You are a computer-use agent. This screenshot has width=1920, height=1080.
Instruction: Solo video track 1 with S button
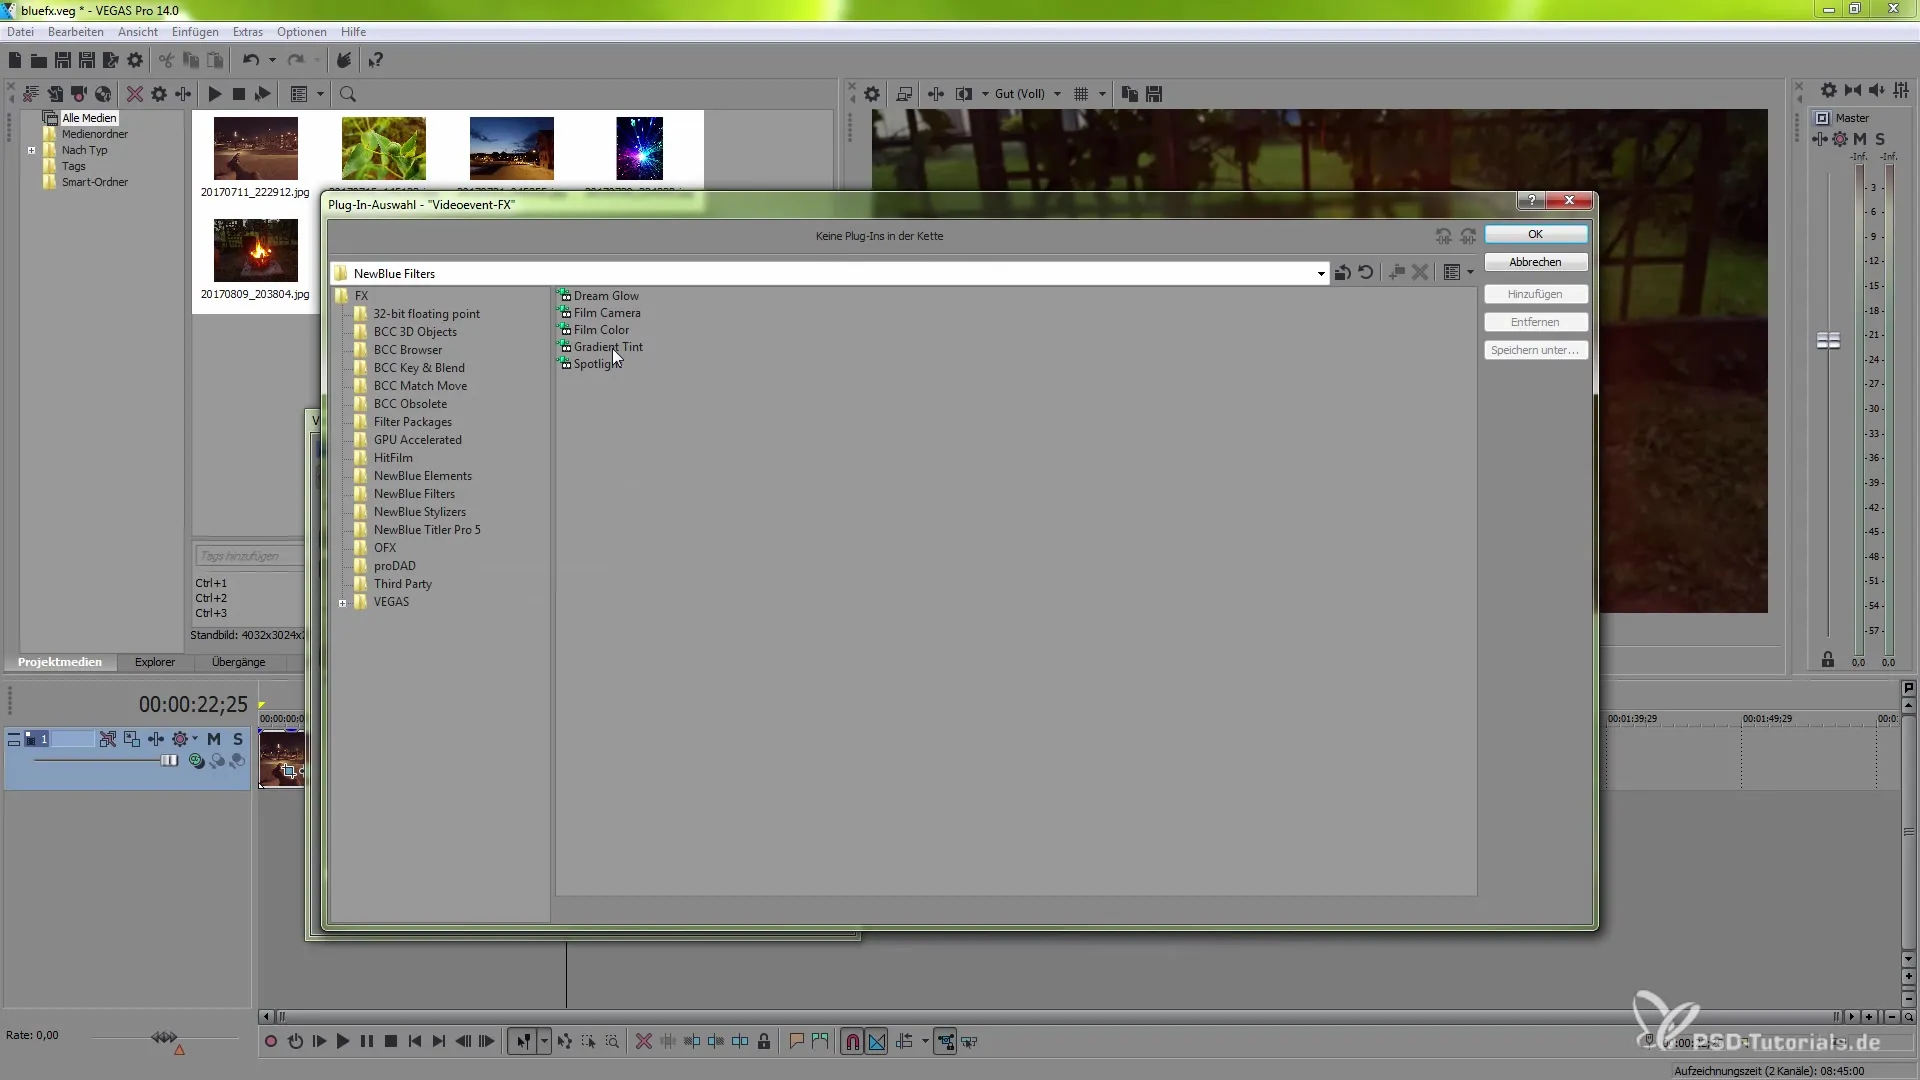[x=237, y=739]
